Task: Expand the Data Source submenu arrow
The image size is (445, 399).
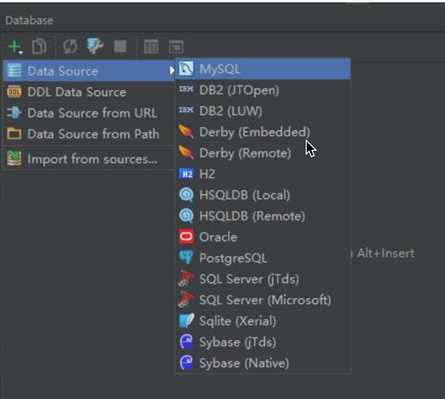Action: tap(171, 70)
